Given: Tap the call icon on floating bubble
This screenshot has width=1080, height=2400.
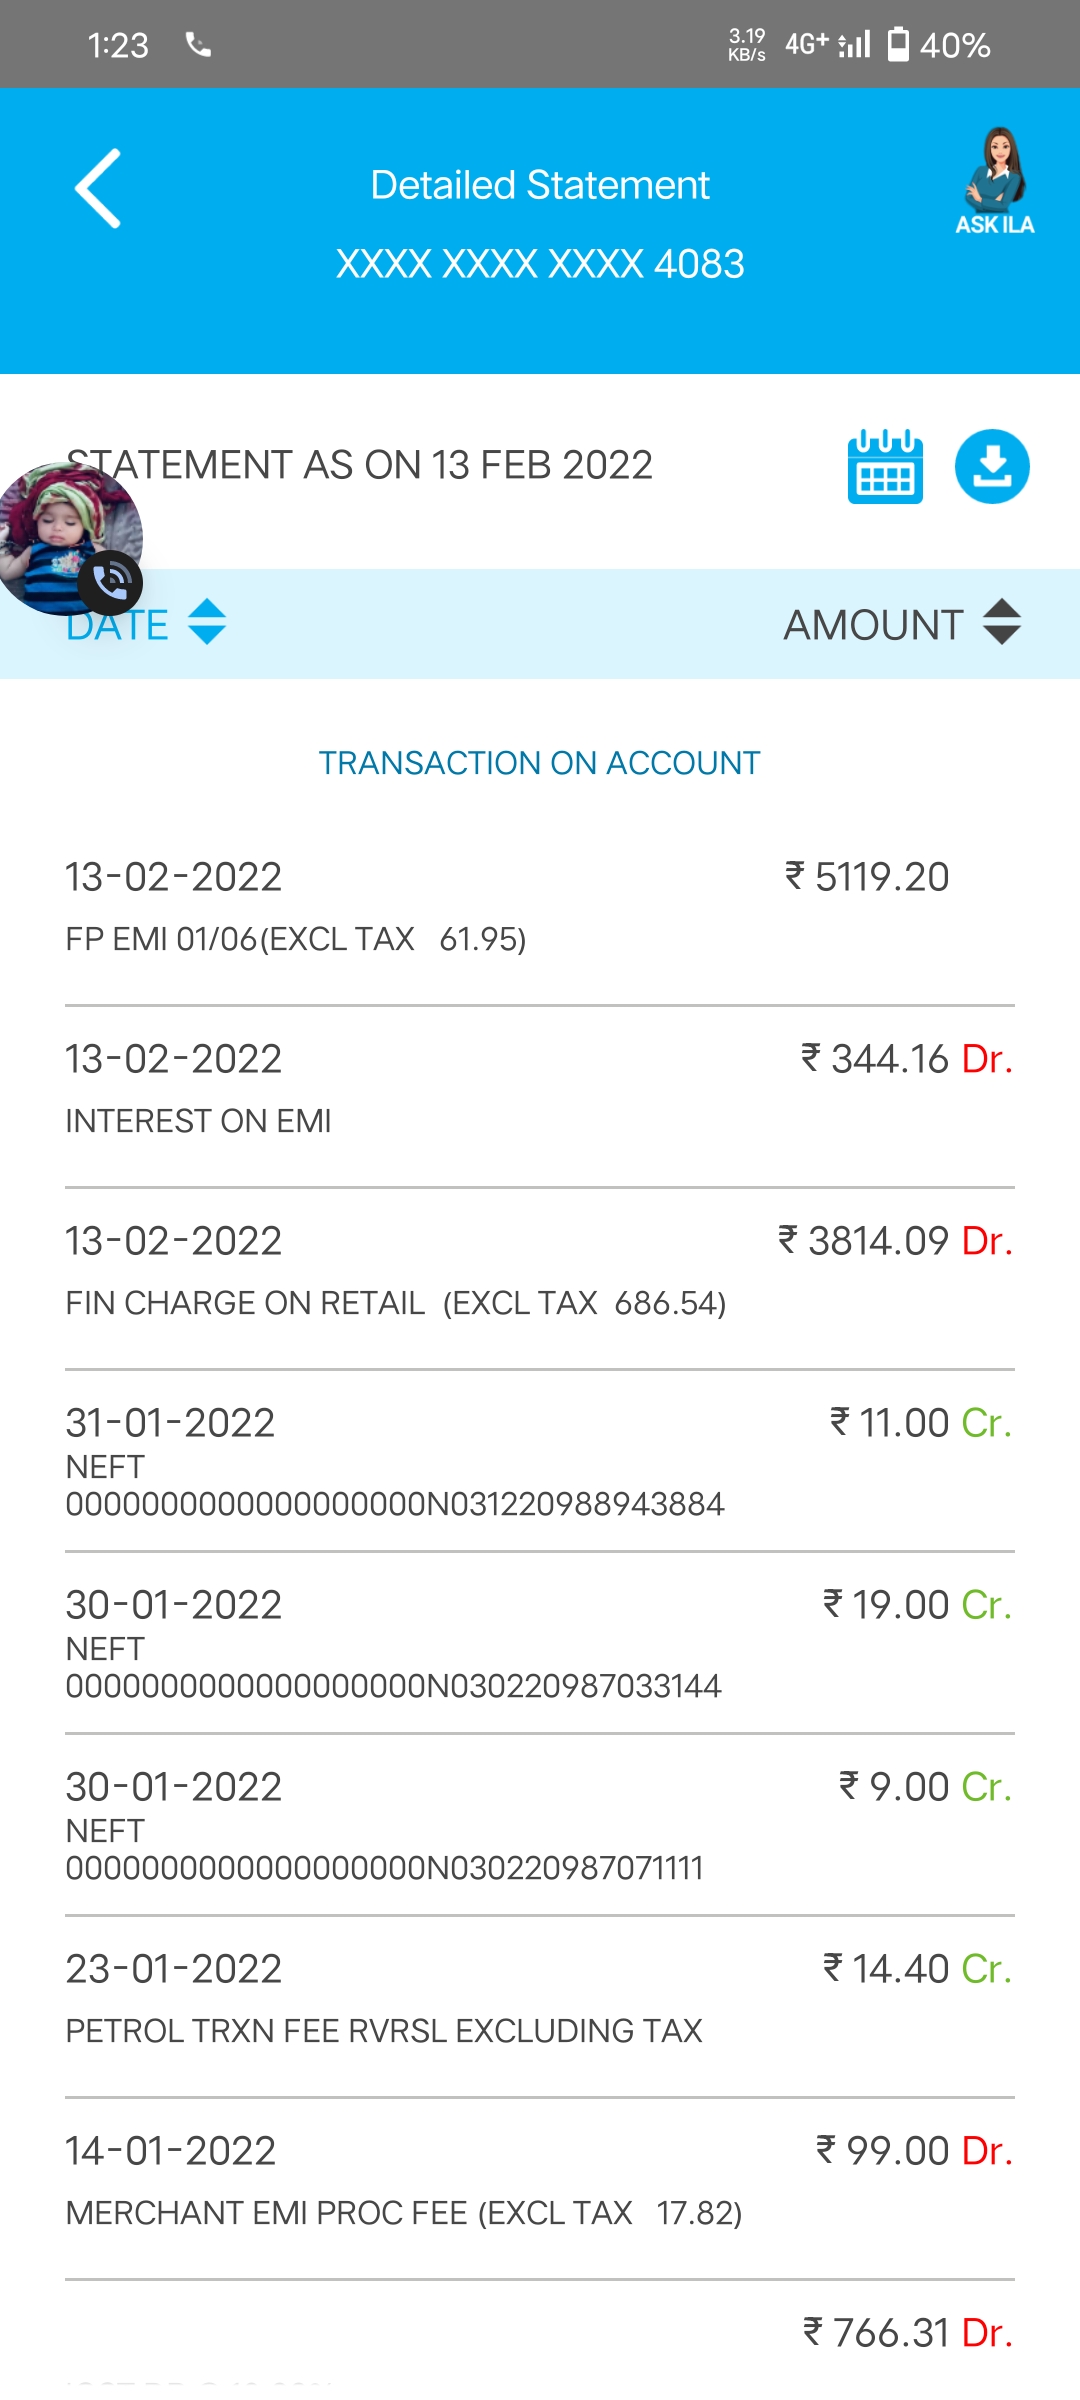Looking at the screenshot, I should point(111,583).
